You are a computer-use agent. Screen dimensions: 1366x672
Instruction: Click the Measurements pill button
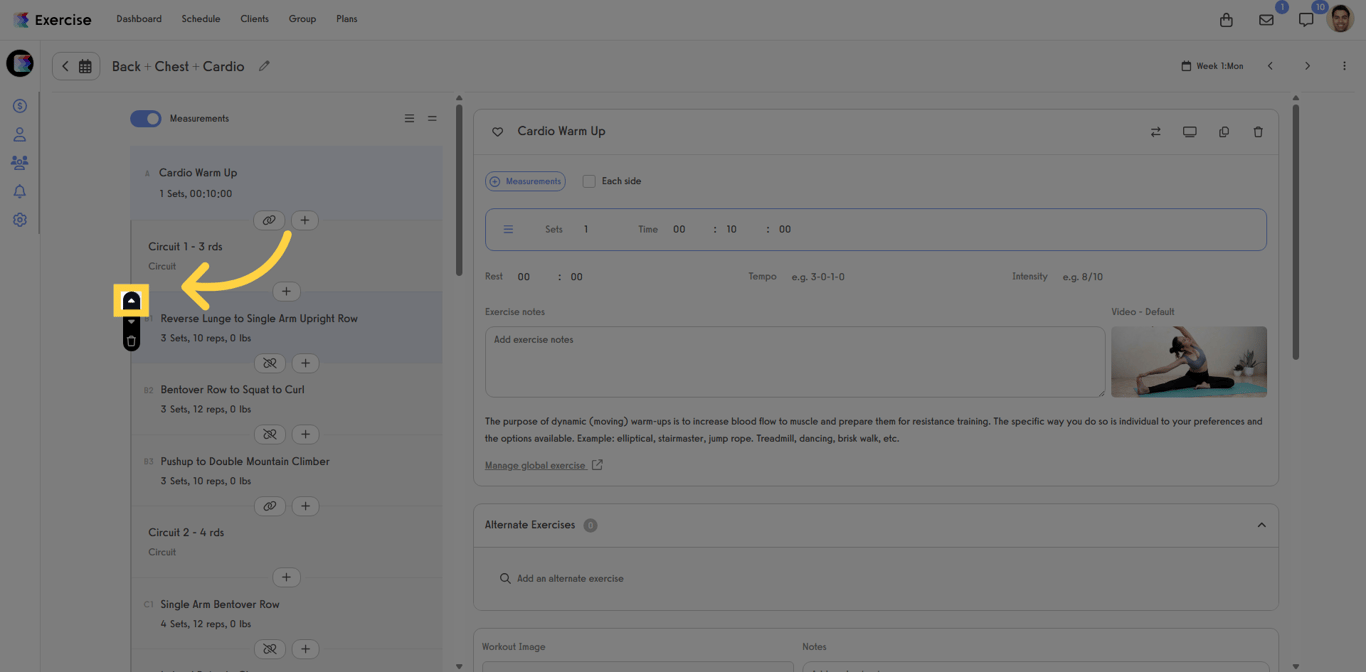click(525, 181)
